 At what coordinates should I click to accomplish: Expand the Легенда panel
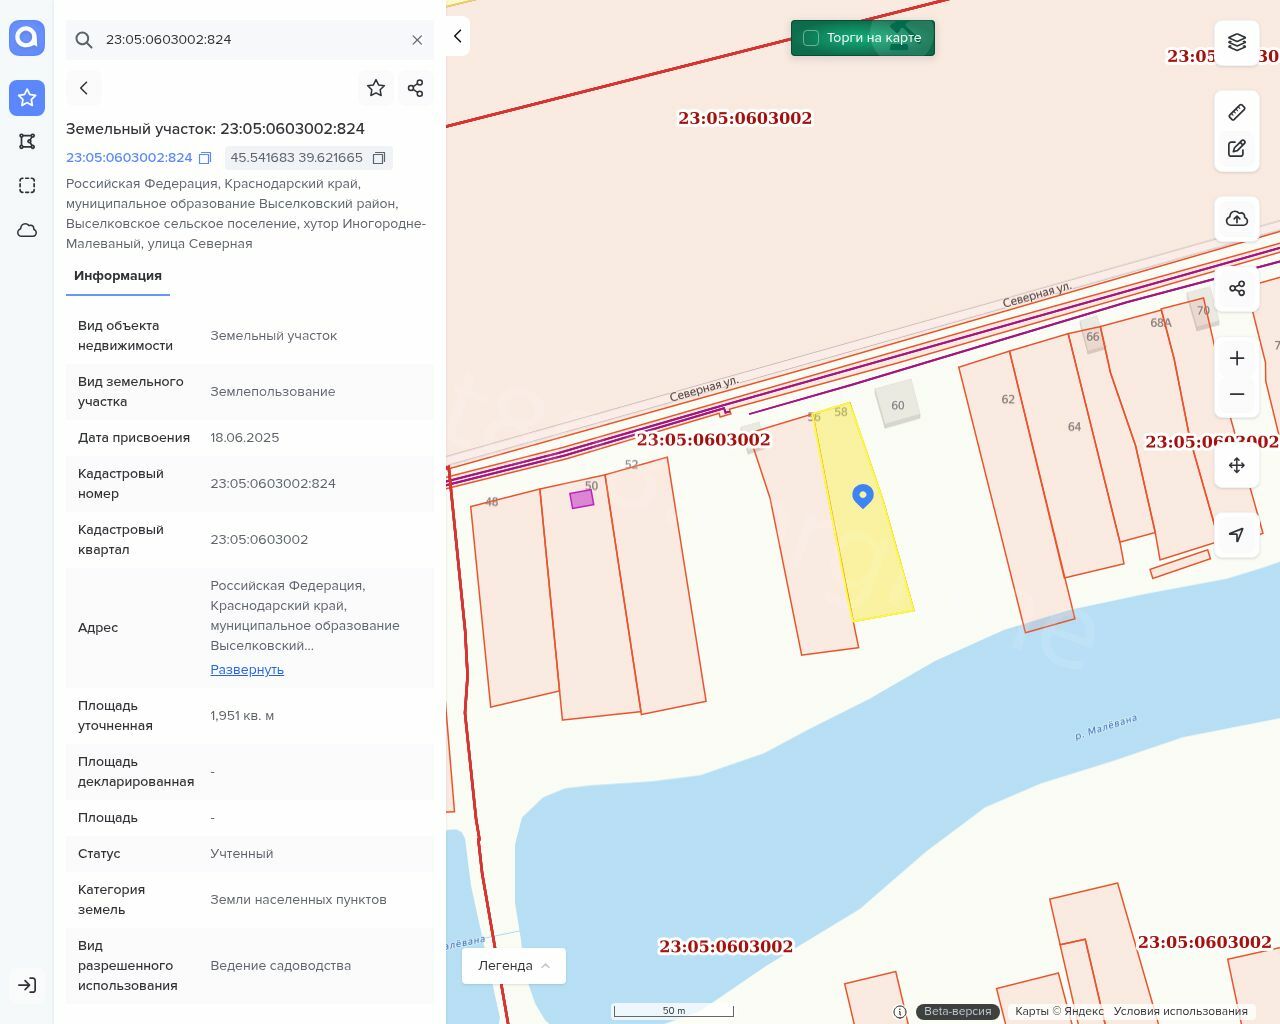coord(513,966)
